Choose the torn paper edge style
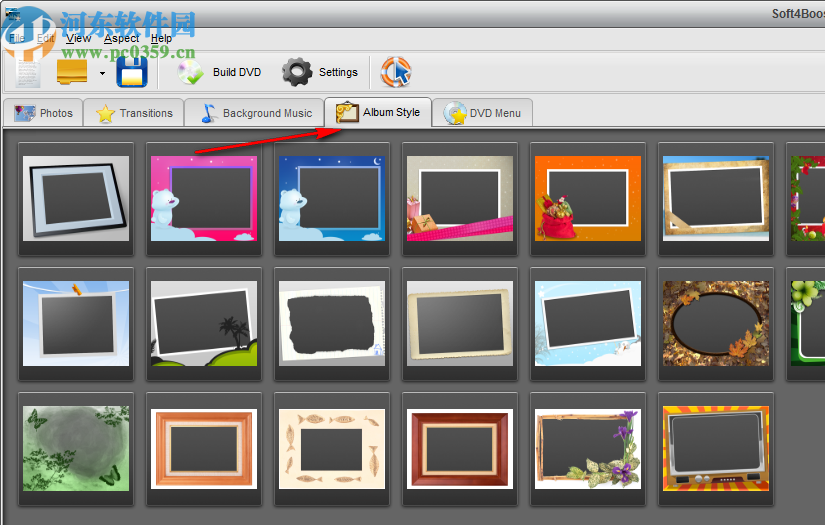The height and width of the screenshot is (525, 825). click(331, 324)
